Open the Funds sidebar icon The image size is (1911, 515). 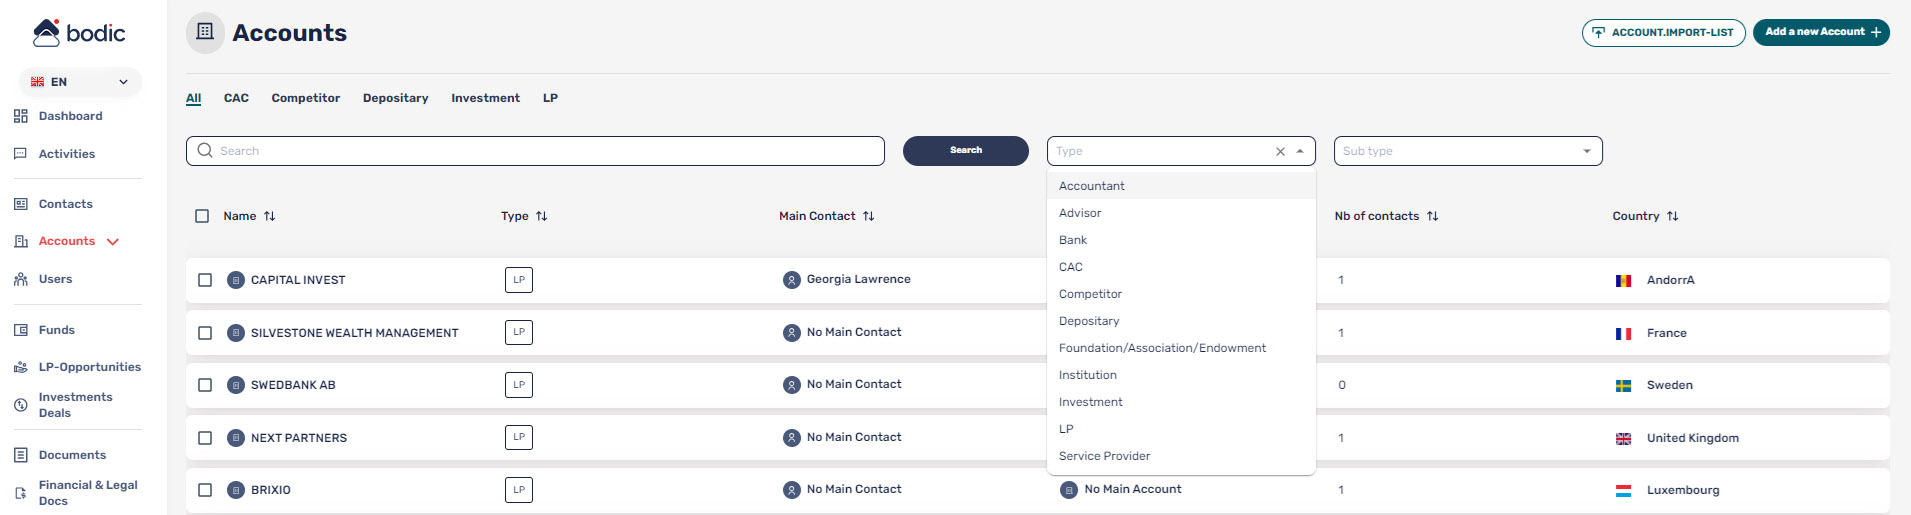(21, 330)
